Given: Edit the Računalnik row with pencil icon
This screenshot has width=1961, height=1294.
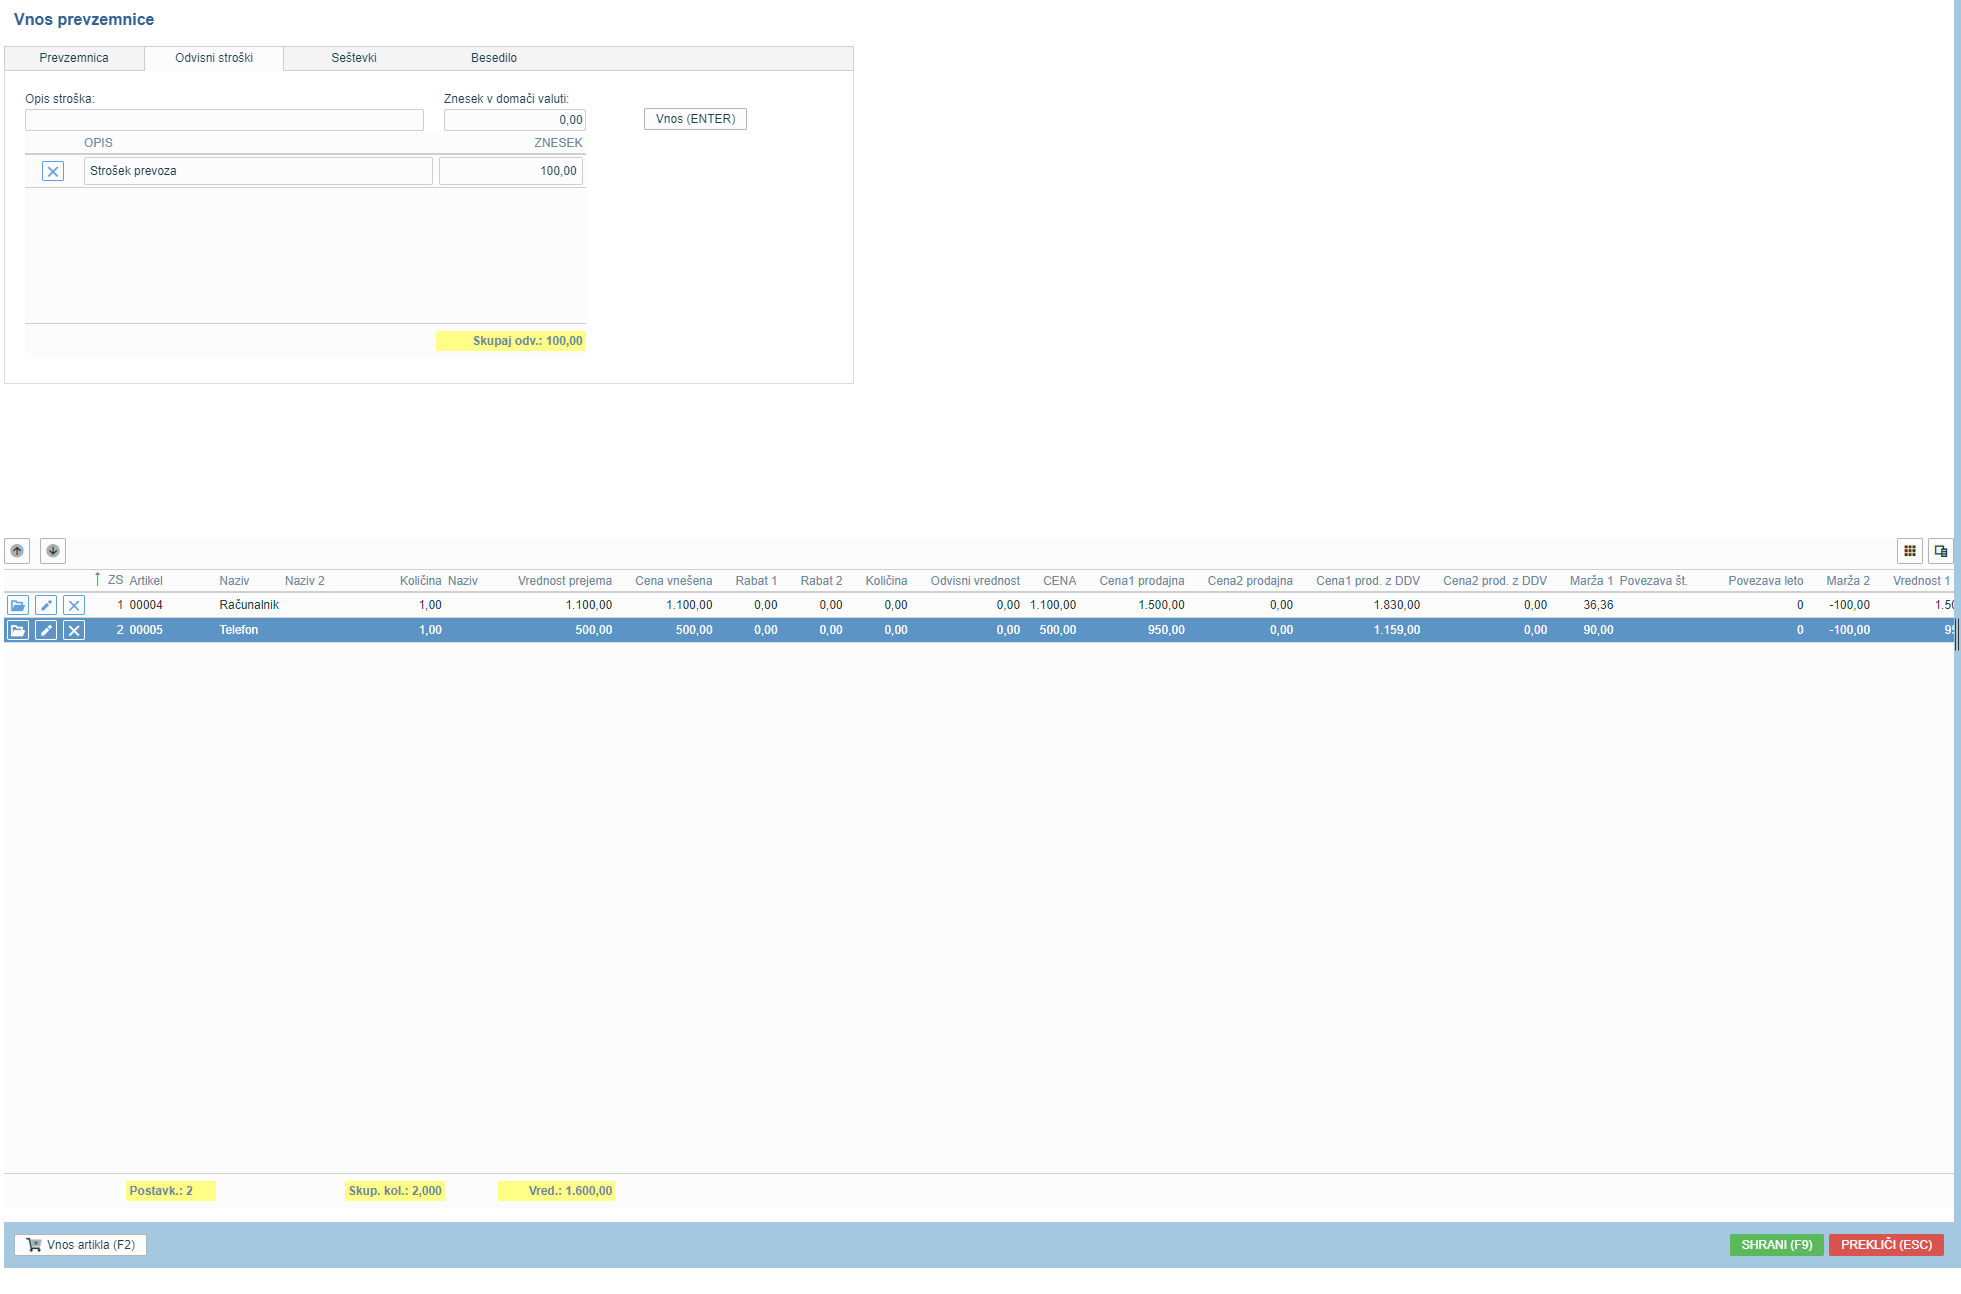Looking at the screenshot, I should pyautogui.click(x=46, y=605).
